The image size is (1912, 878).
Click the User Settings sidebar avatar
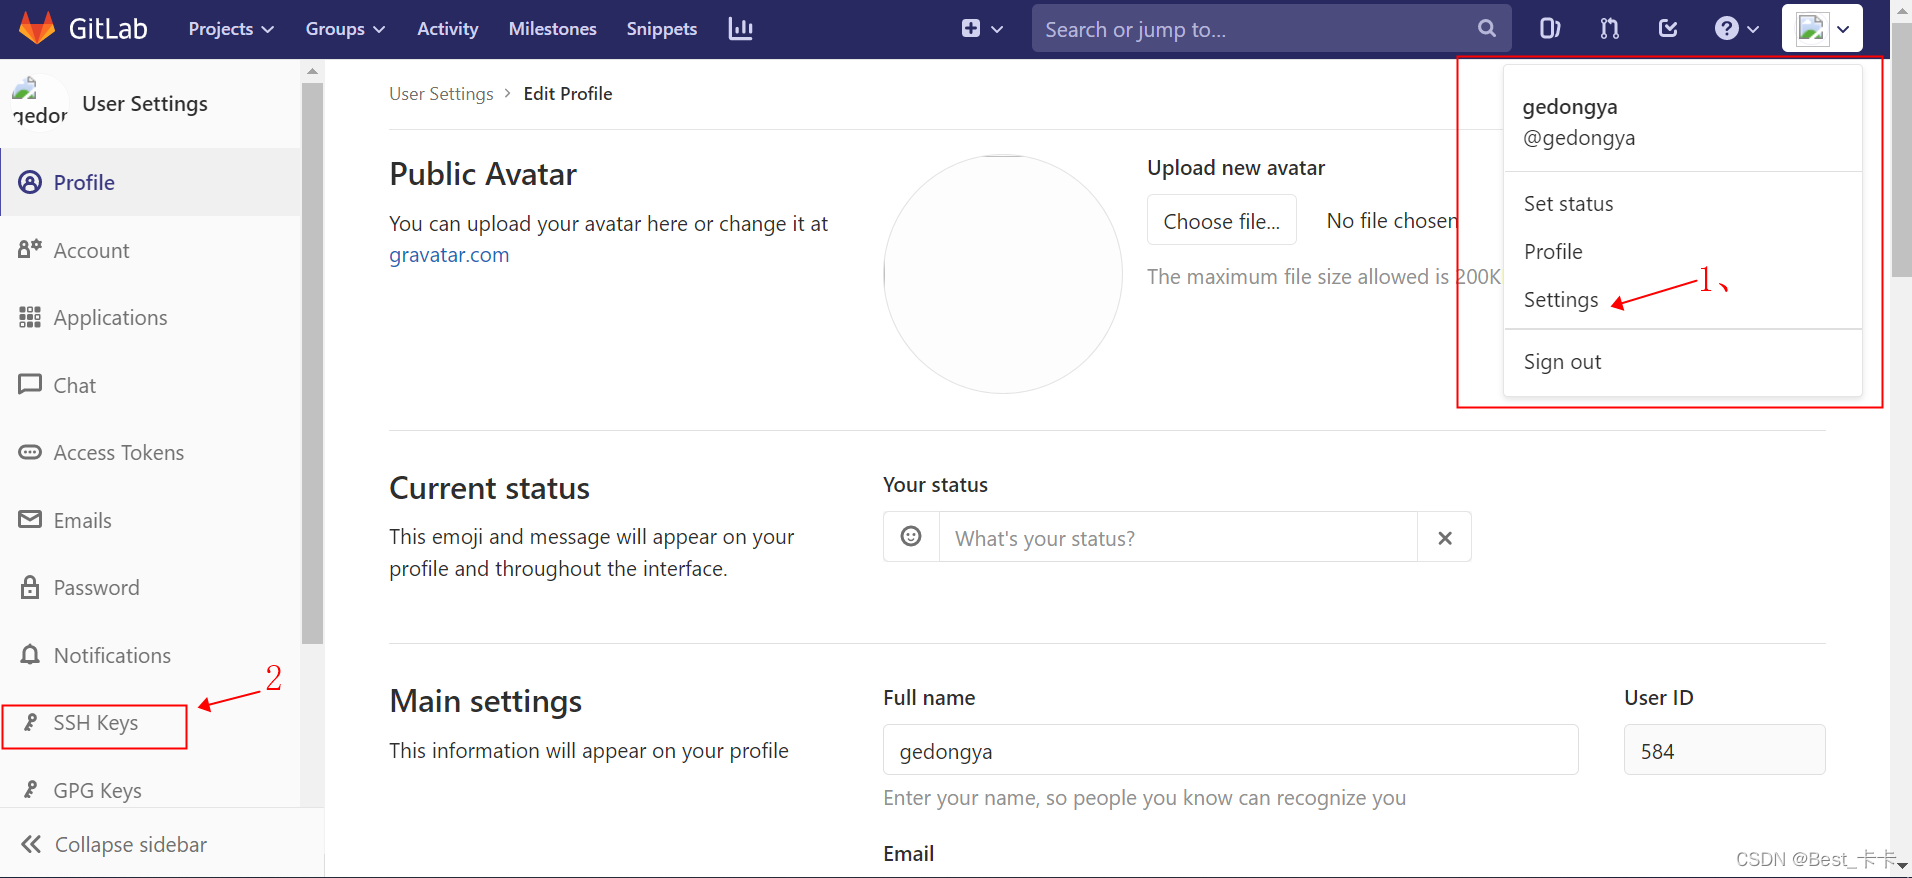[40, 103]
